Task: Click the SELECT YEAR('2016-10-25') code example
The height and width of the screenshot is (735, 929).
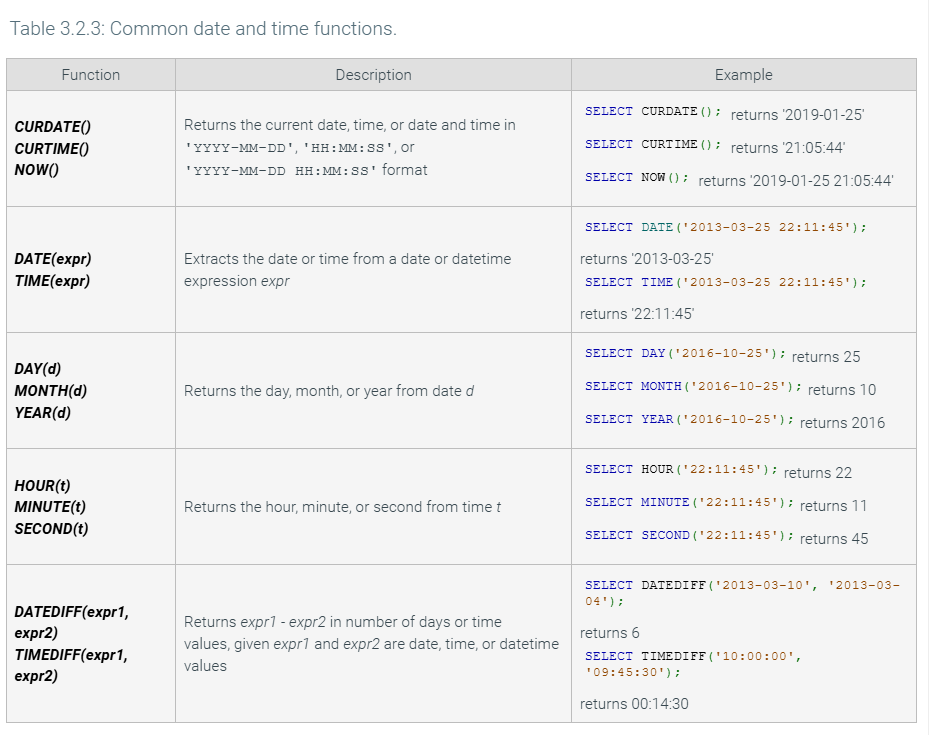Action: coord(689,420)
